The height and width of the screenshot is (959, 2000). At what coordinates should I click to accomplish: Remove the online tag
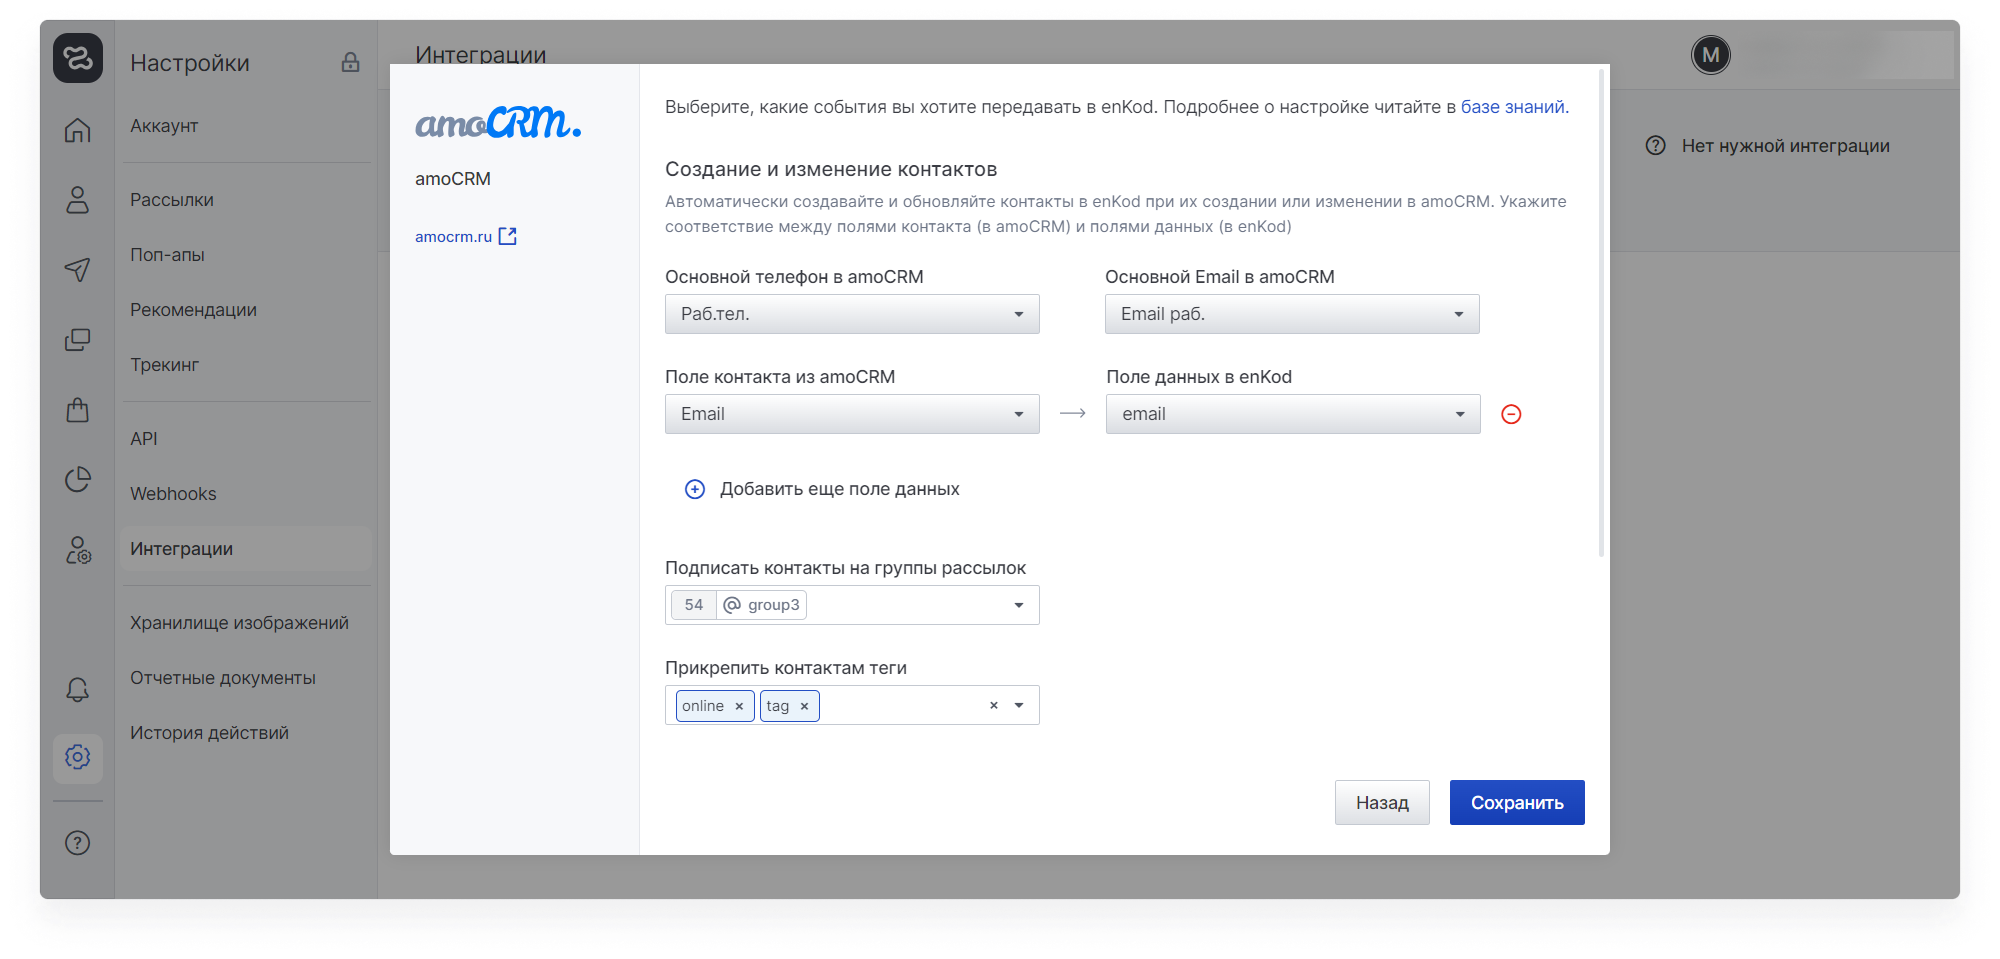[739, 706]
